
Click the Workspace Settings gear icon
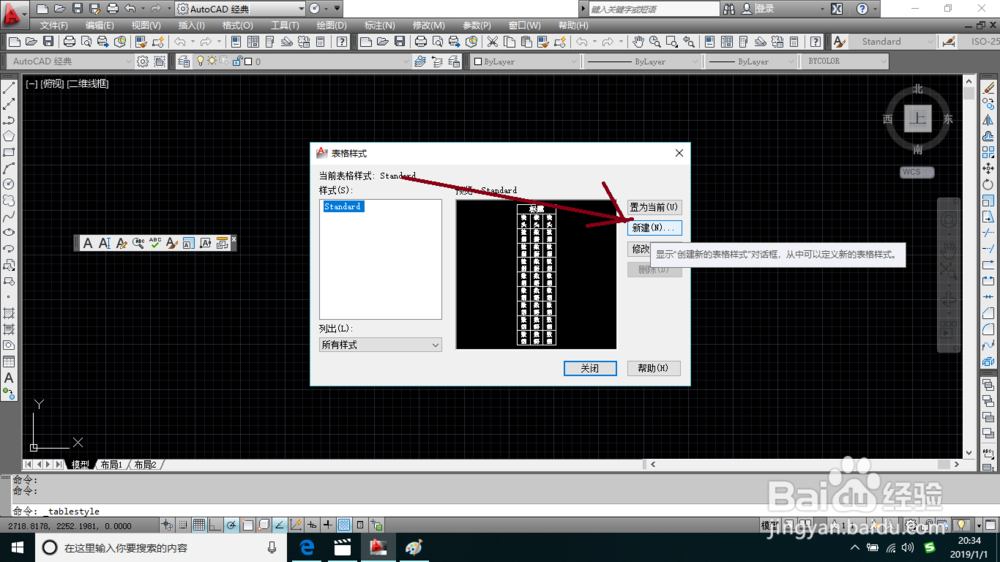[143, 61]
